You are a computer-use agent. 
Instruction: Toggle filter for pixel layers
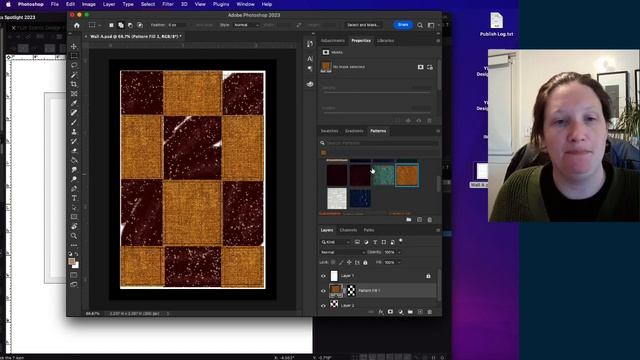[357, 242]
